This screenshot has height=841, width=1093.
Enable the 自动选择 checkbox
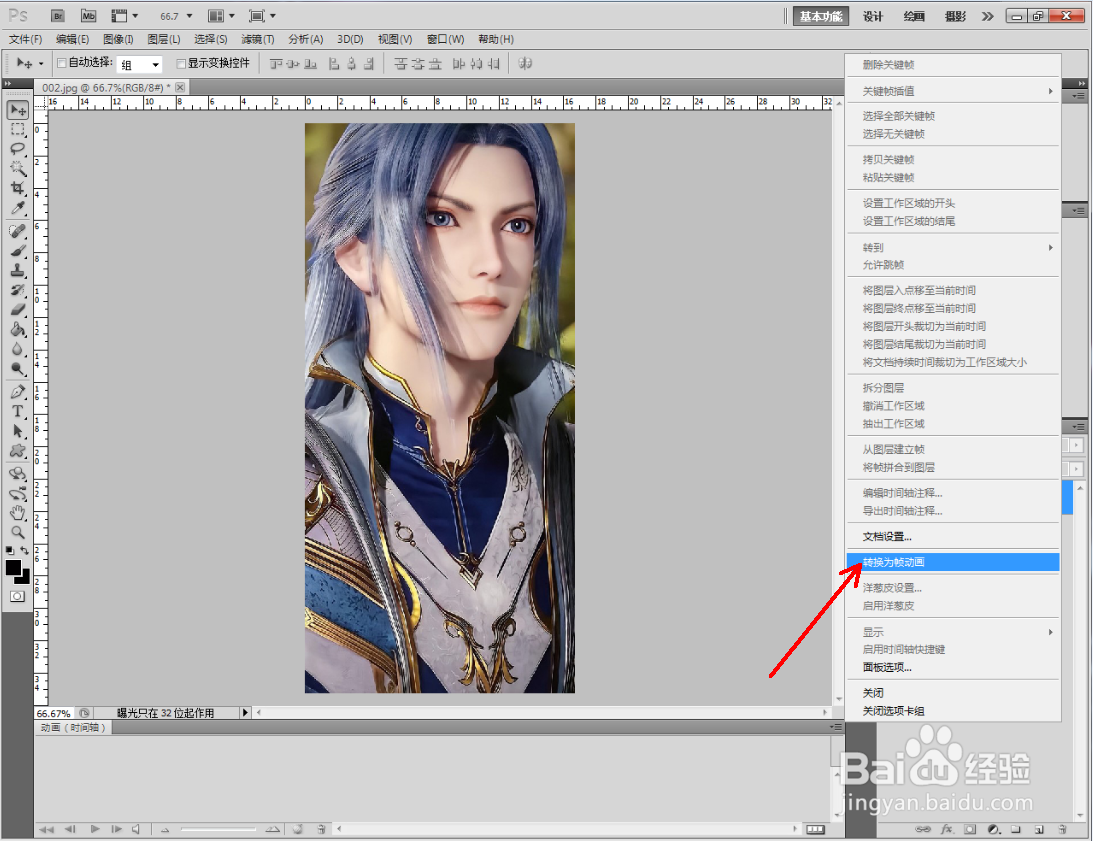61,63
